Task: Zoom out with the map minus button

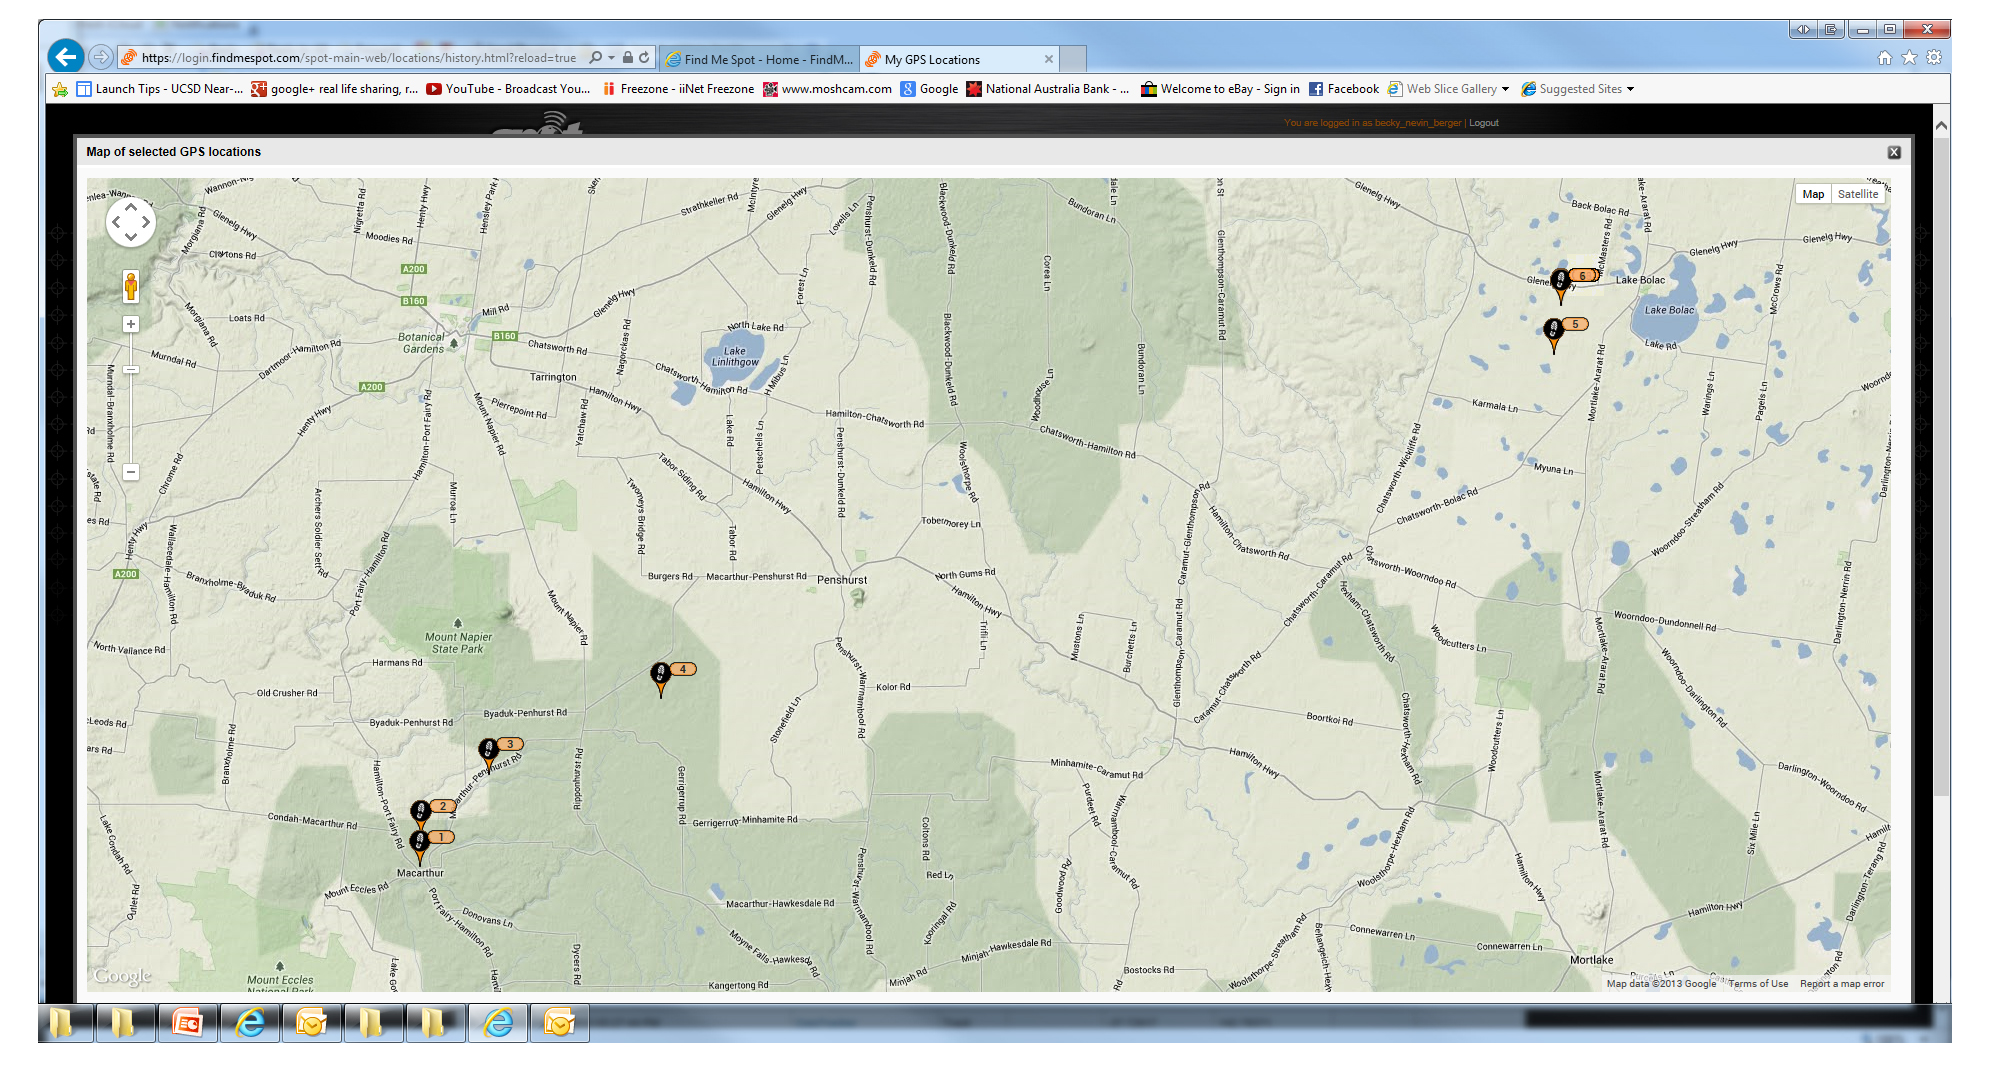Action: [x=131, y=472]
